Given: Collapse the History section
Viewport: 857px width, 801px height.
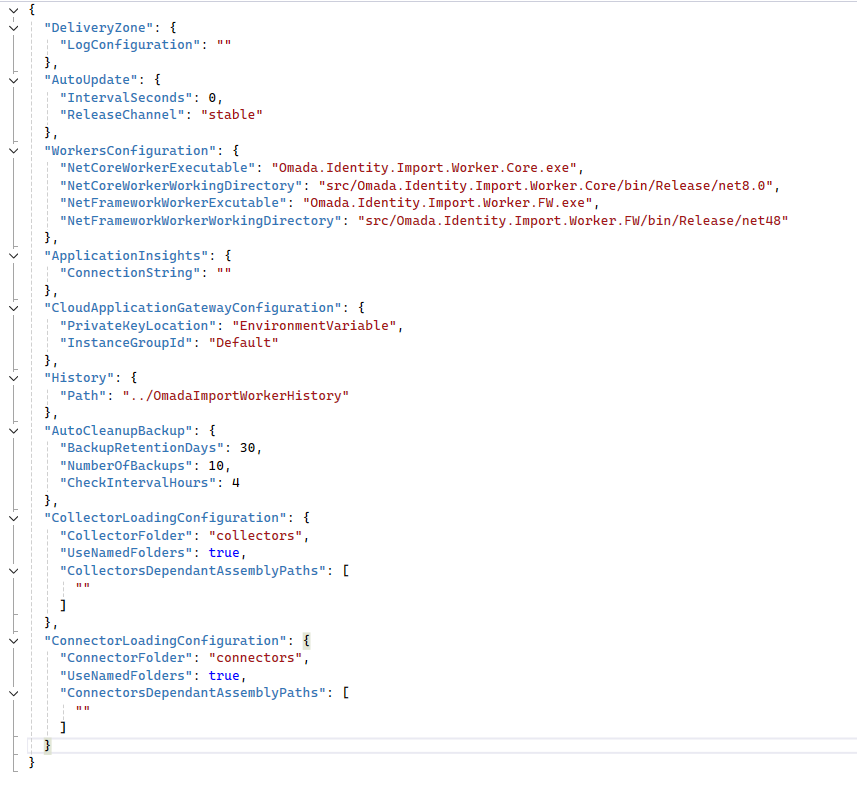Looking at the screenshot, I should (13, 377).
